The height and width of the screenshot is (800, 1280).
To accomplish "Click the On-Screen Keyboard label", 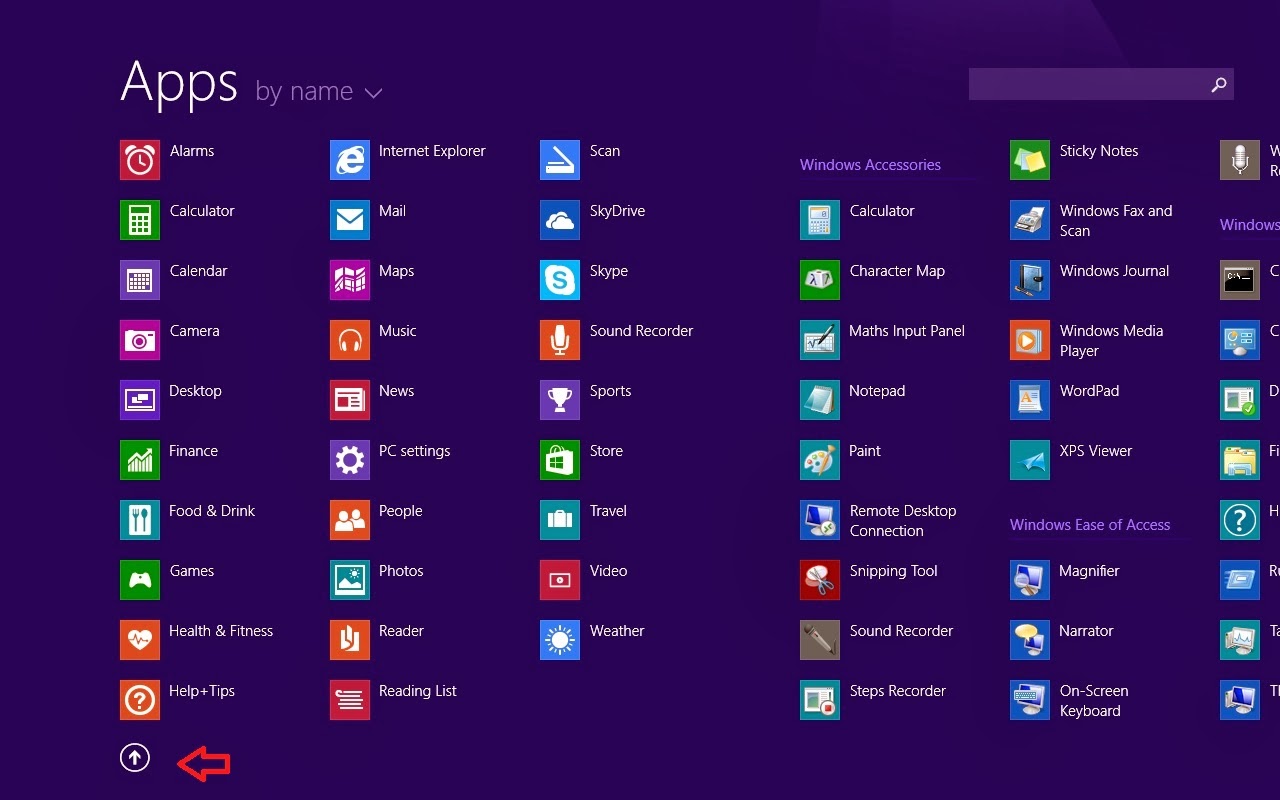I will tap(1094, 701).
